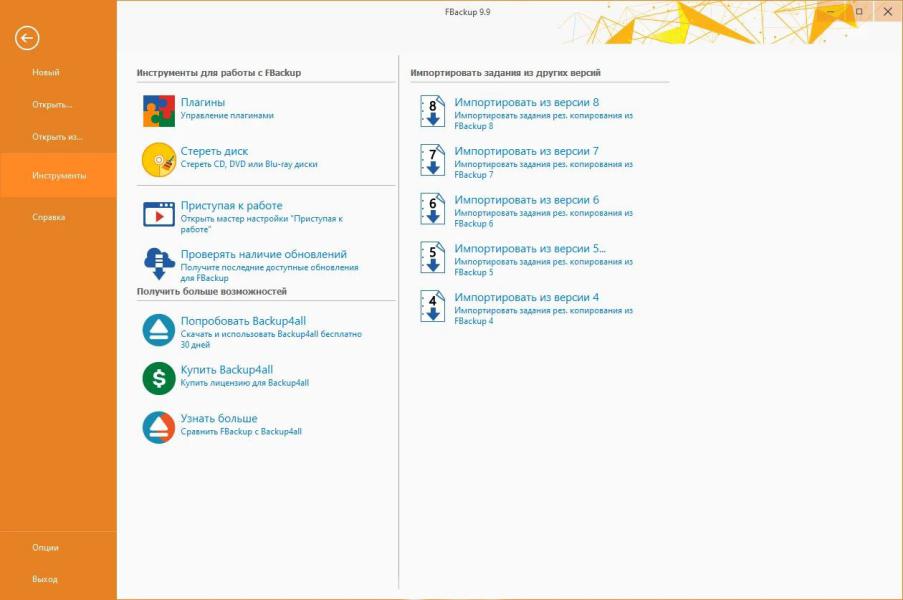Screen dimensions: 903x600
Task: Click Импортировать из версии 7
Action: point(526,151)
